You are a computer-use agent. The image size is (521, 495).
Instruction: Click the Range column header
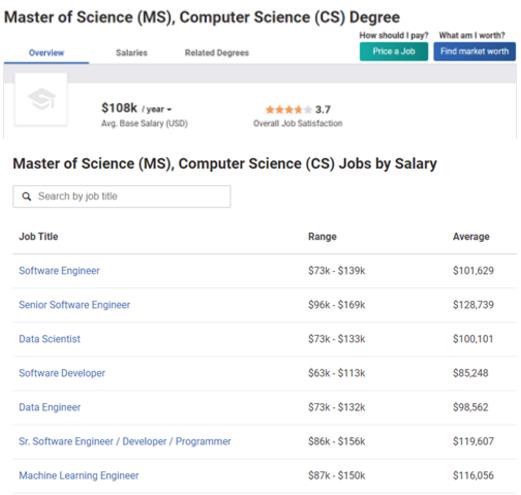click(x=322, y=236)
